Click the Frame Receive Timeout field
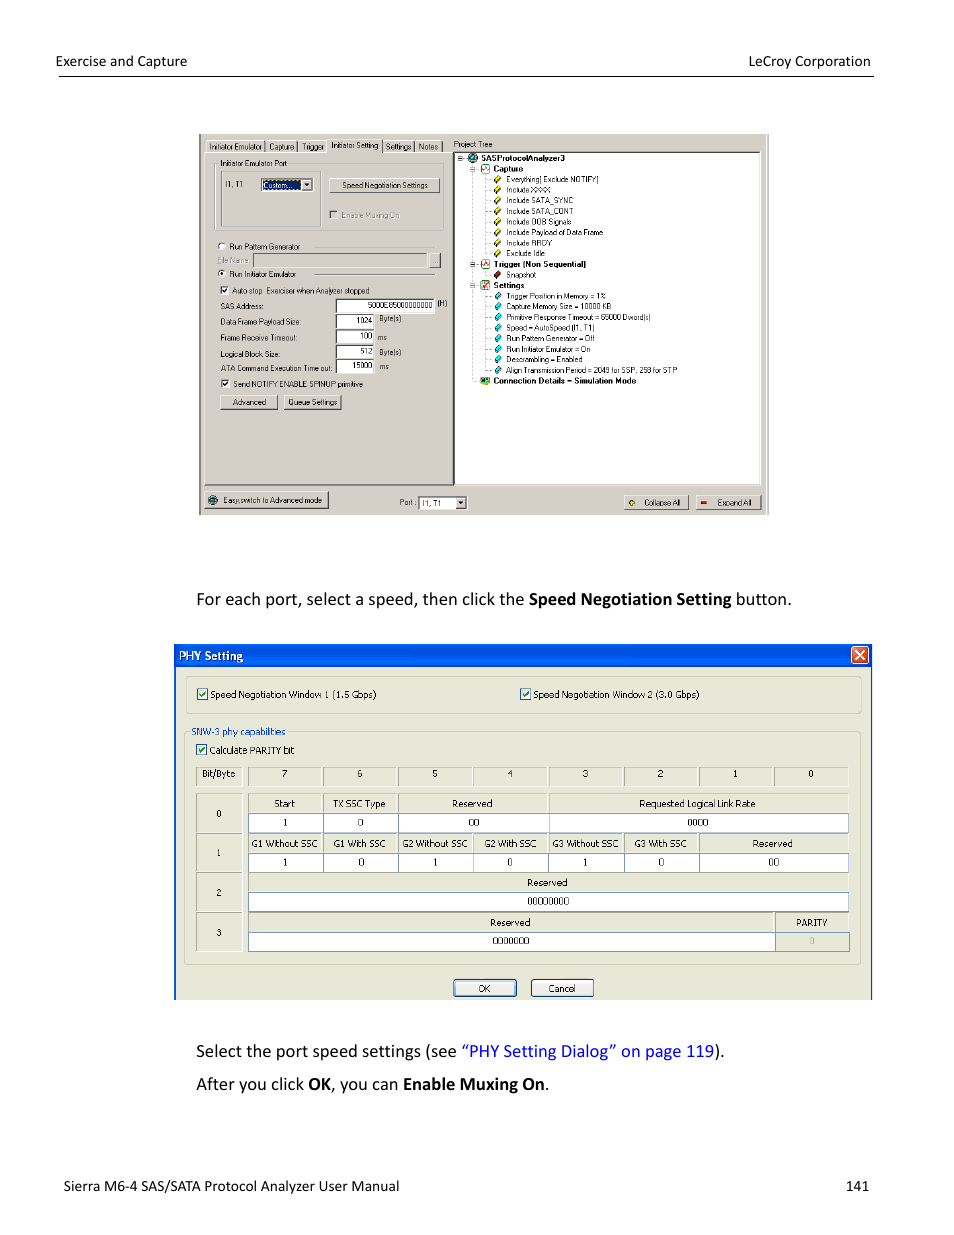 355,337
